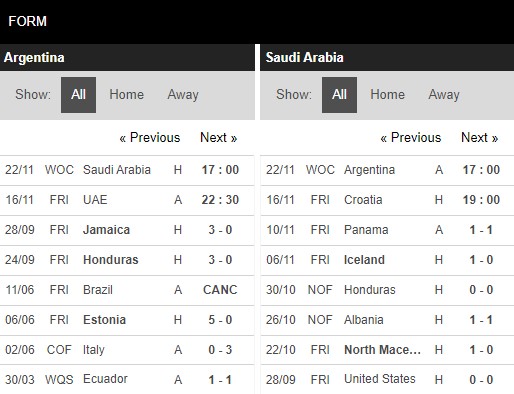Image resolution: width=514 pixels, height=394 pixels.
Task: Open North Macedonia 1-0 match row
Action: pyautogui.click(x=387, y=350)
